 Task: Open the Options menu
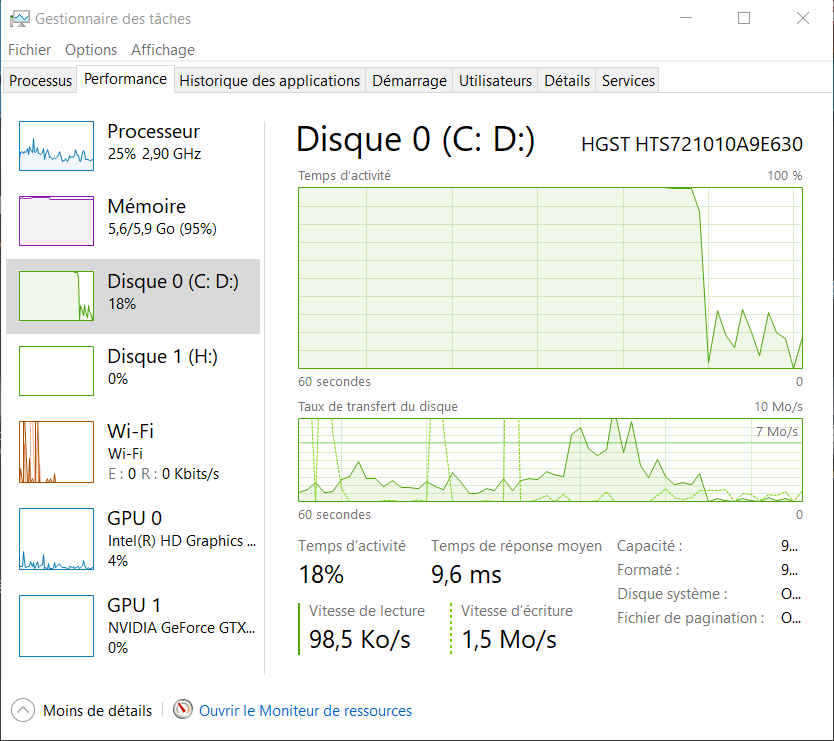91,50
